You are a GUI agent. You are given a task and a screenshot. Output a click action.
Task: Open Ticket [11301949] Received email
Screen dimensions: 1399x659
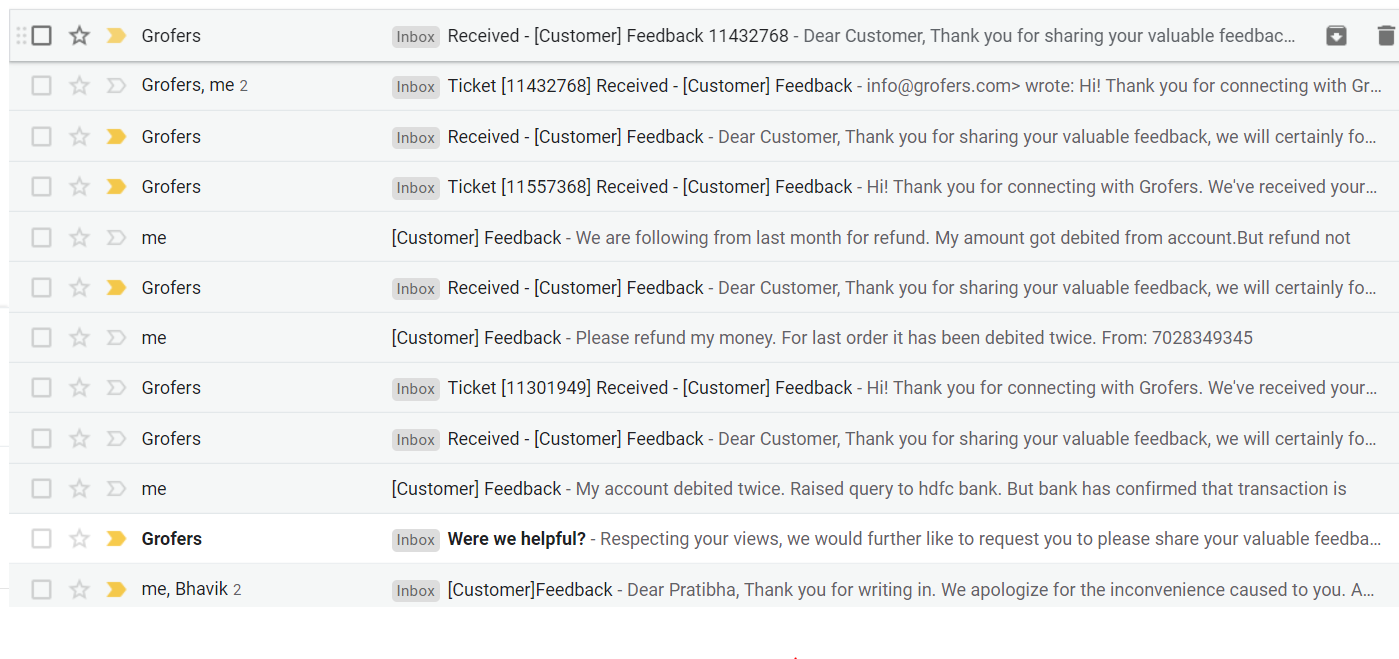(x=650, y=388)
